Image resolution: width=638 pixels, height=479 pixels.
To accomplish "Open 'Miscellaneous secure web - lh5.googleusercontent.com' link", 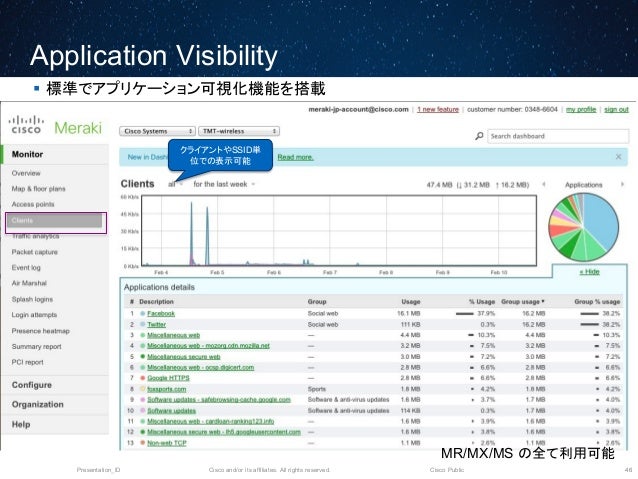I will (x=224, y=432).
